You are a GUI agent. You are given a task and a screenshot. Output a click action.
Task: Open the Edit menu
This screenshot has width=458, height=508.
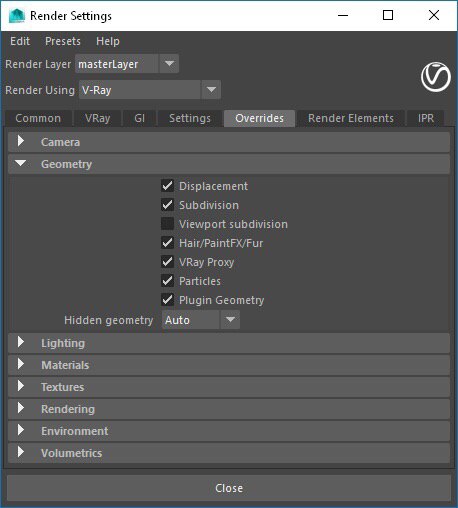click(x=20, y=41)
